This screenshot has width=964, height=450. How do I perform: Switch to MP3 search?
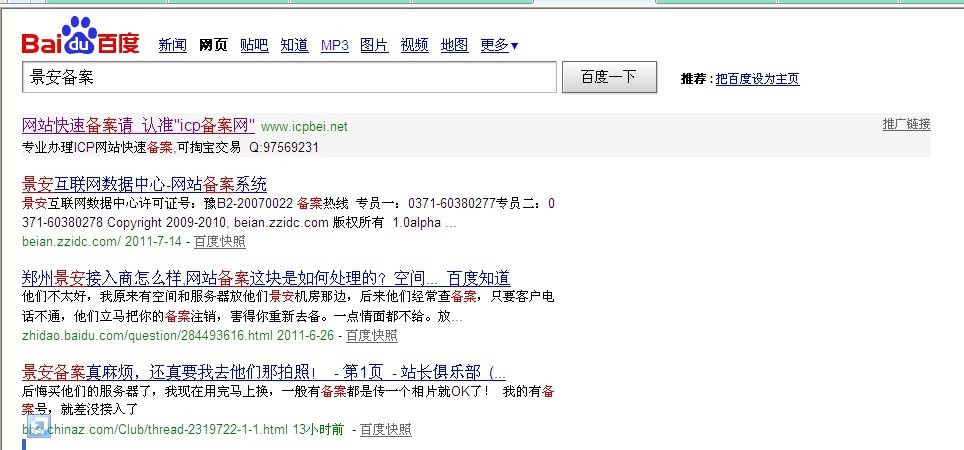pos(334,45)
